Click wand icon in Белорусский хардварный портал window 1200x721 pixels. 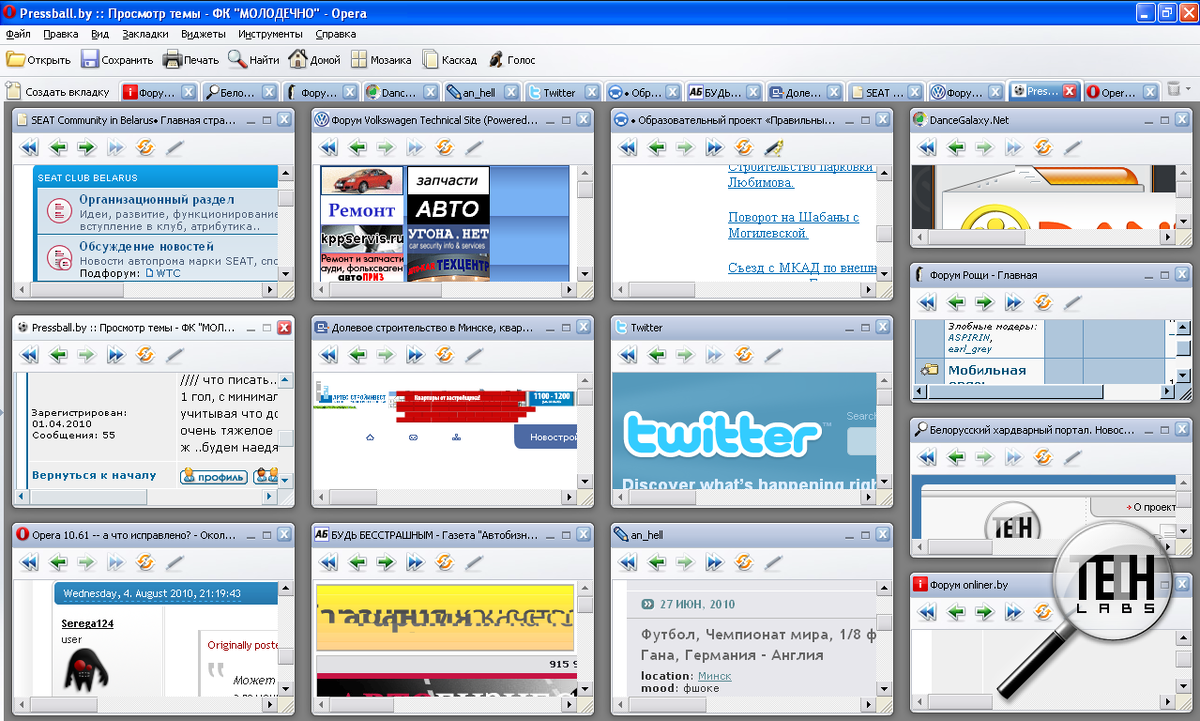point(1072,456)
